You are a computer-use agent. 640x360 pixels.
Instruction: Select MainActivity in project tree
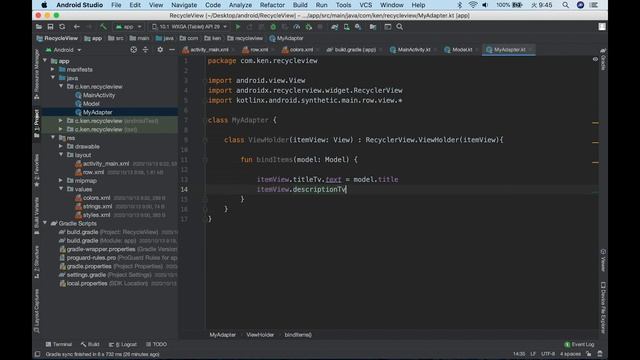(99, 95)
